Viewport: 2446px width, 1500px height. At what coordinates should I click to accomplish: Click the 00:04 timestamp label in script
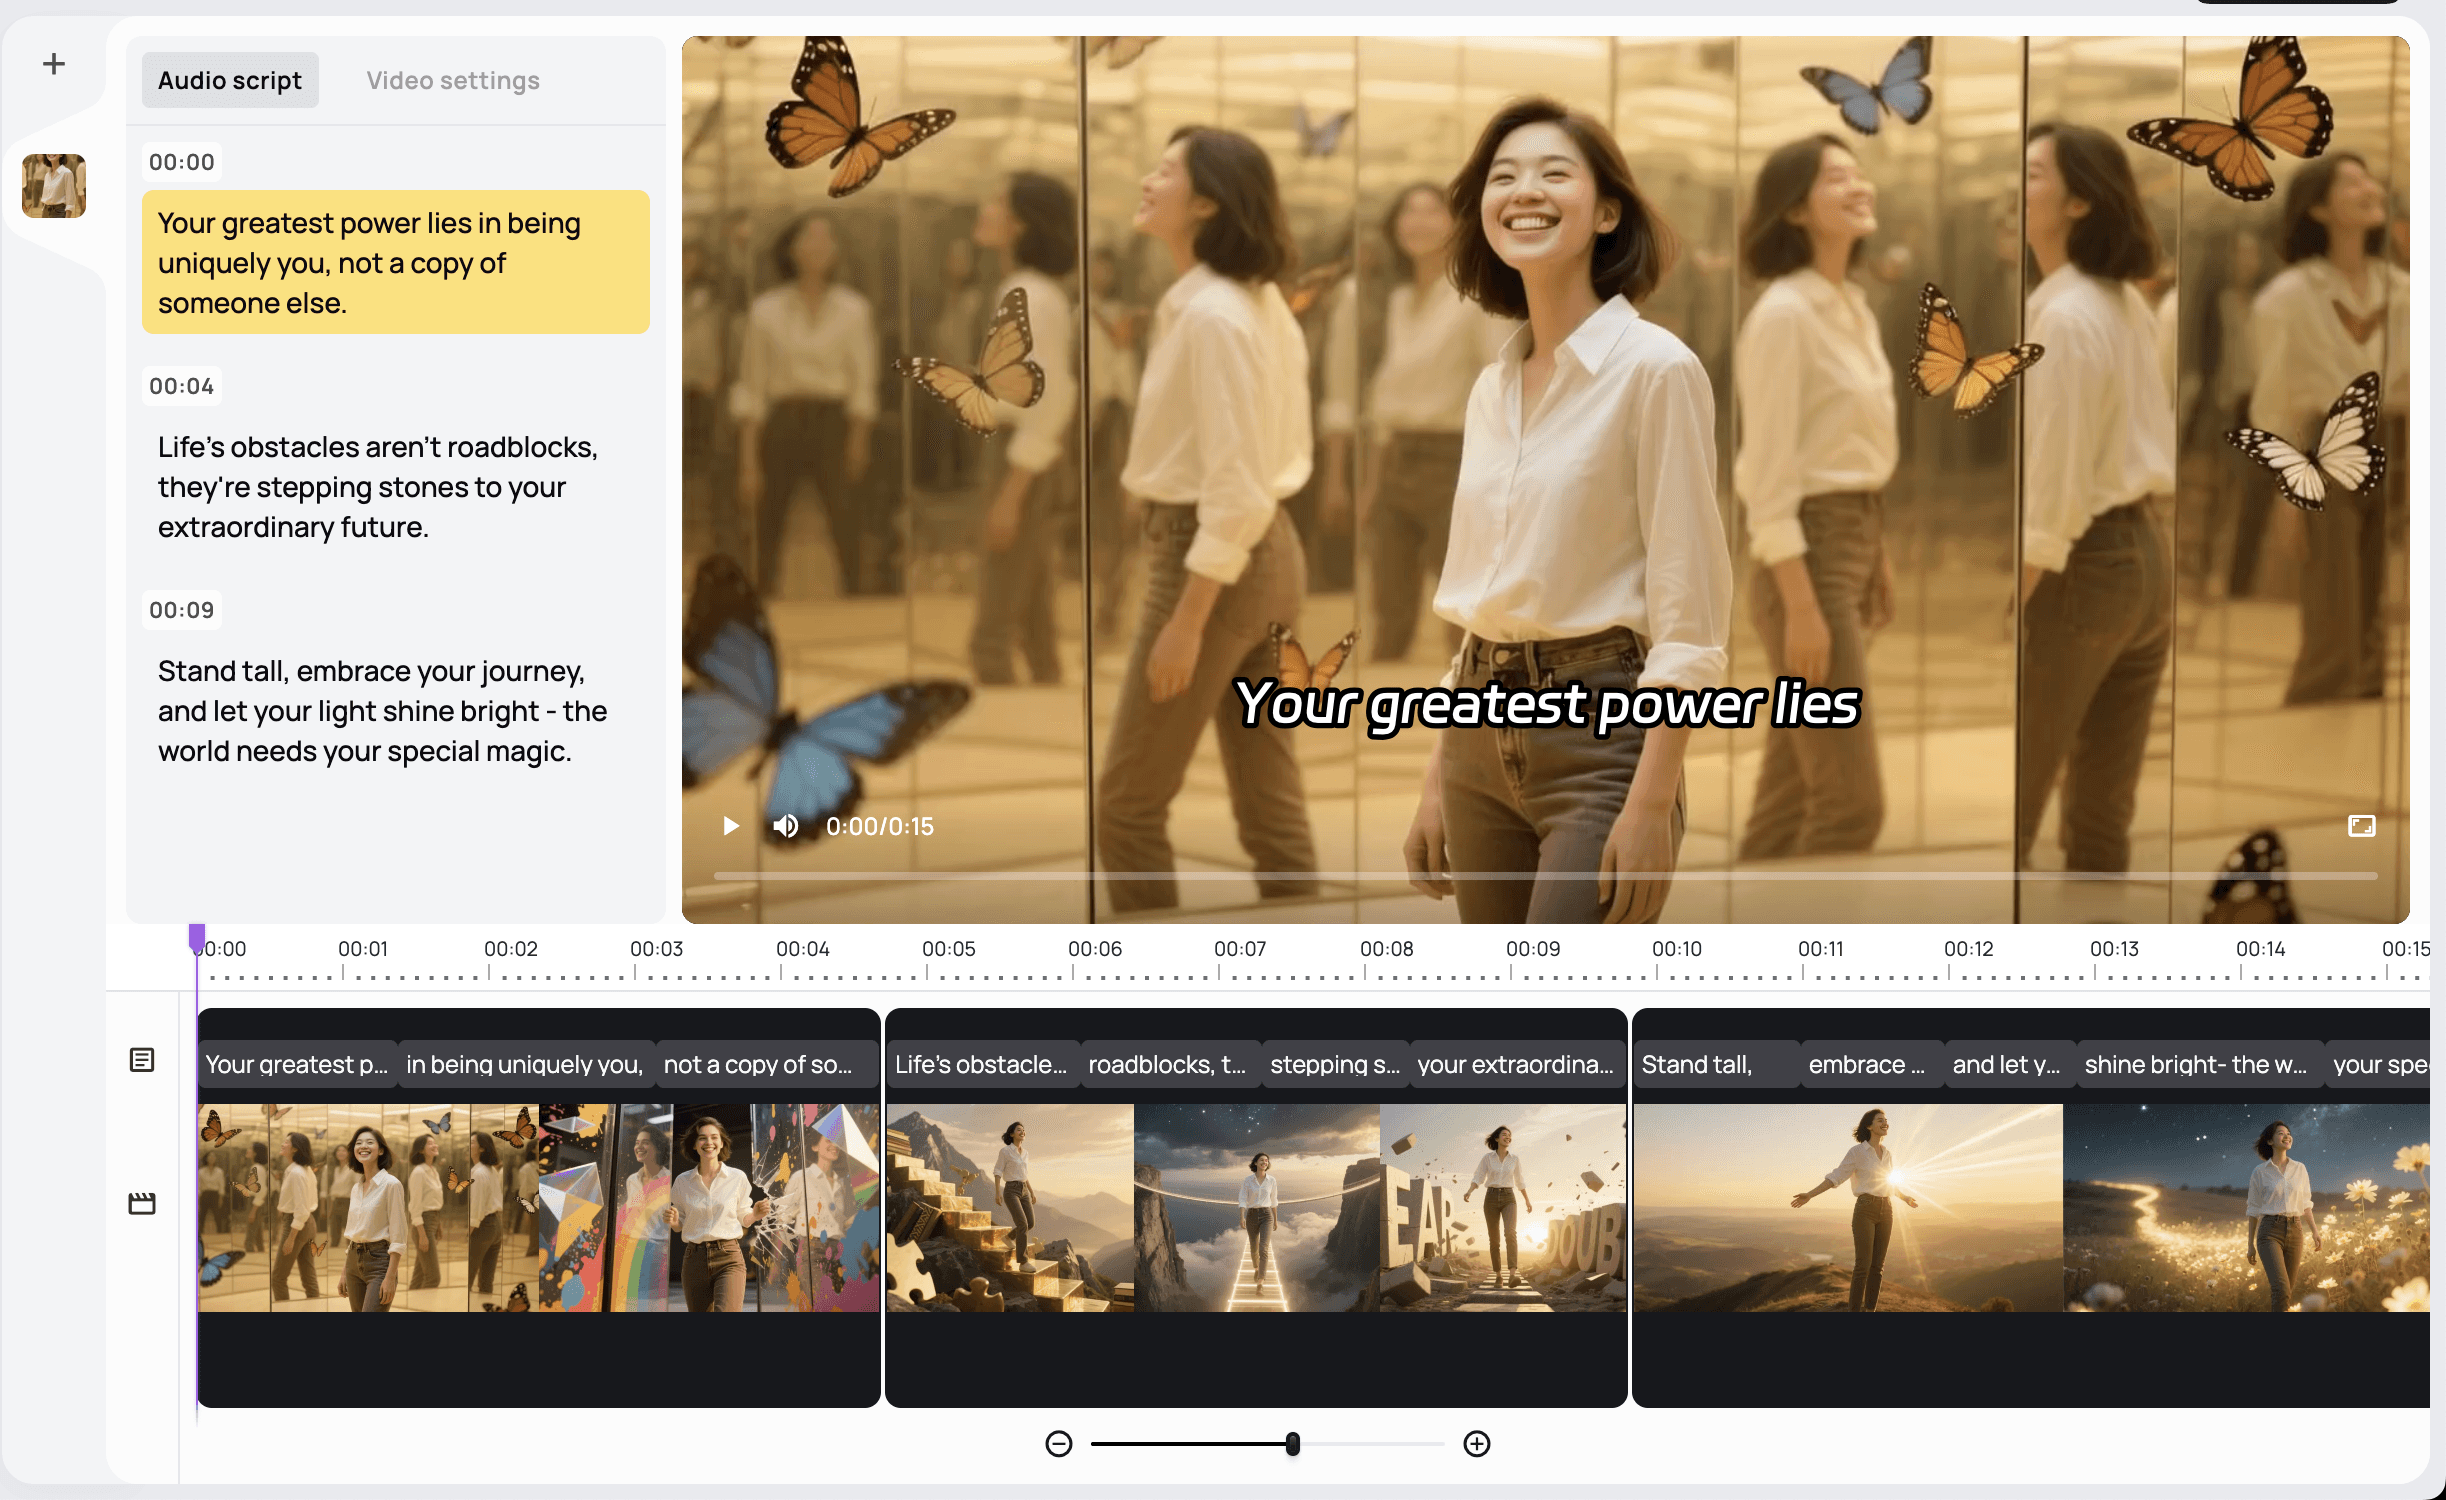(182, 386)
